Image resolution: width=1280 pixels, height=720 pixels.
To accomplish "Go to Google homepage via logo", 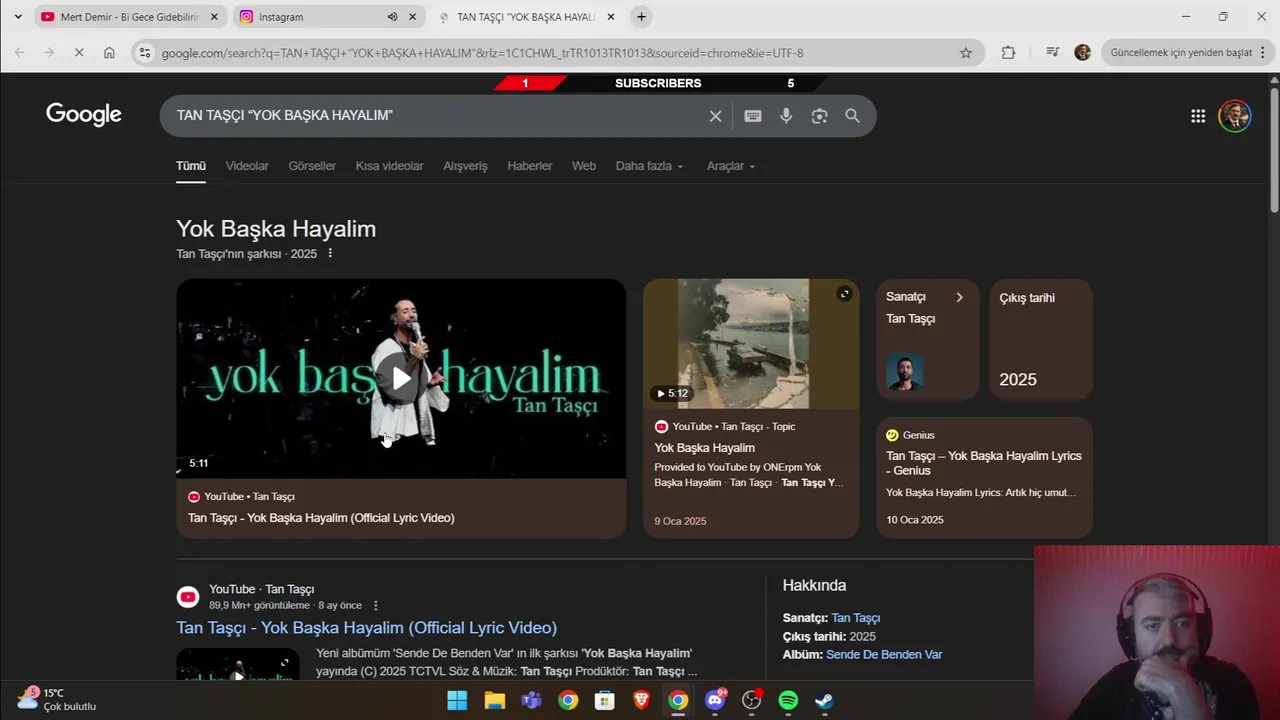I will coord(84,114).
